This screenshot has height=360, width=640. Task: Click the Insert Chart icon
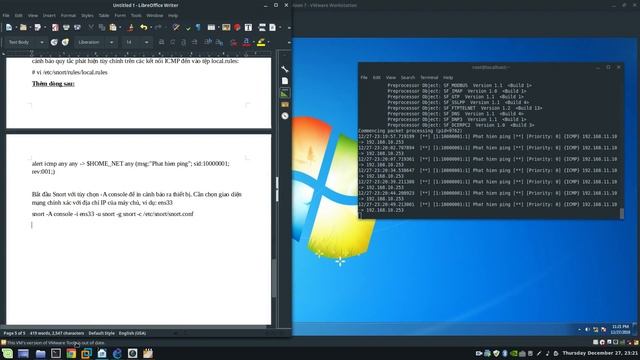(237, 27)
